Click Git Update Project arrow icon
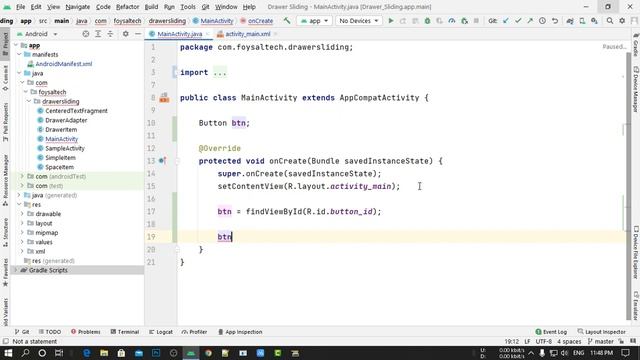This screenshot has height=360, width=640. click(x=506, y=20)
